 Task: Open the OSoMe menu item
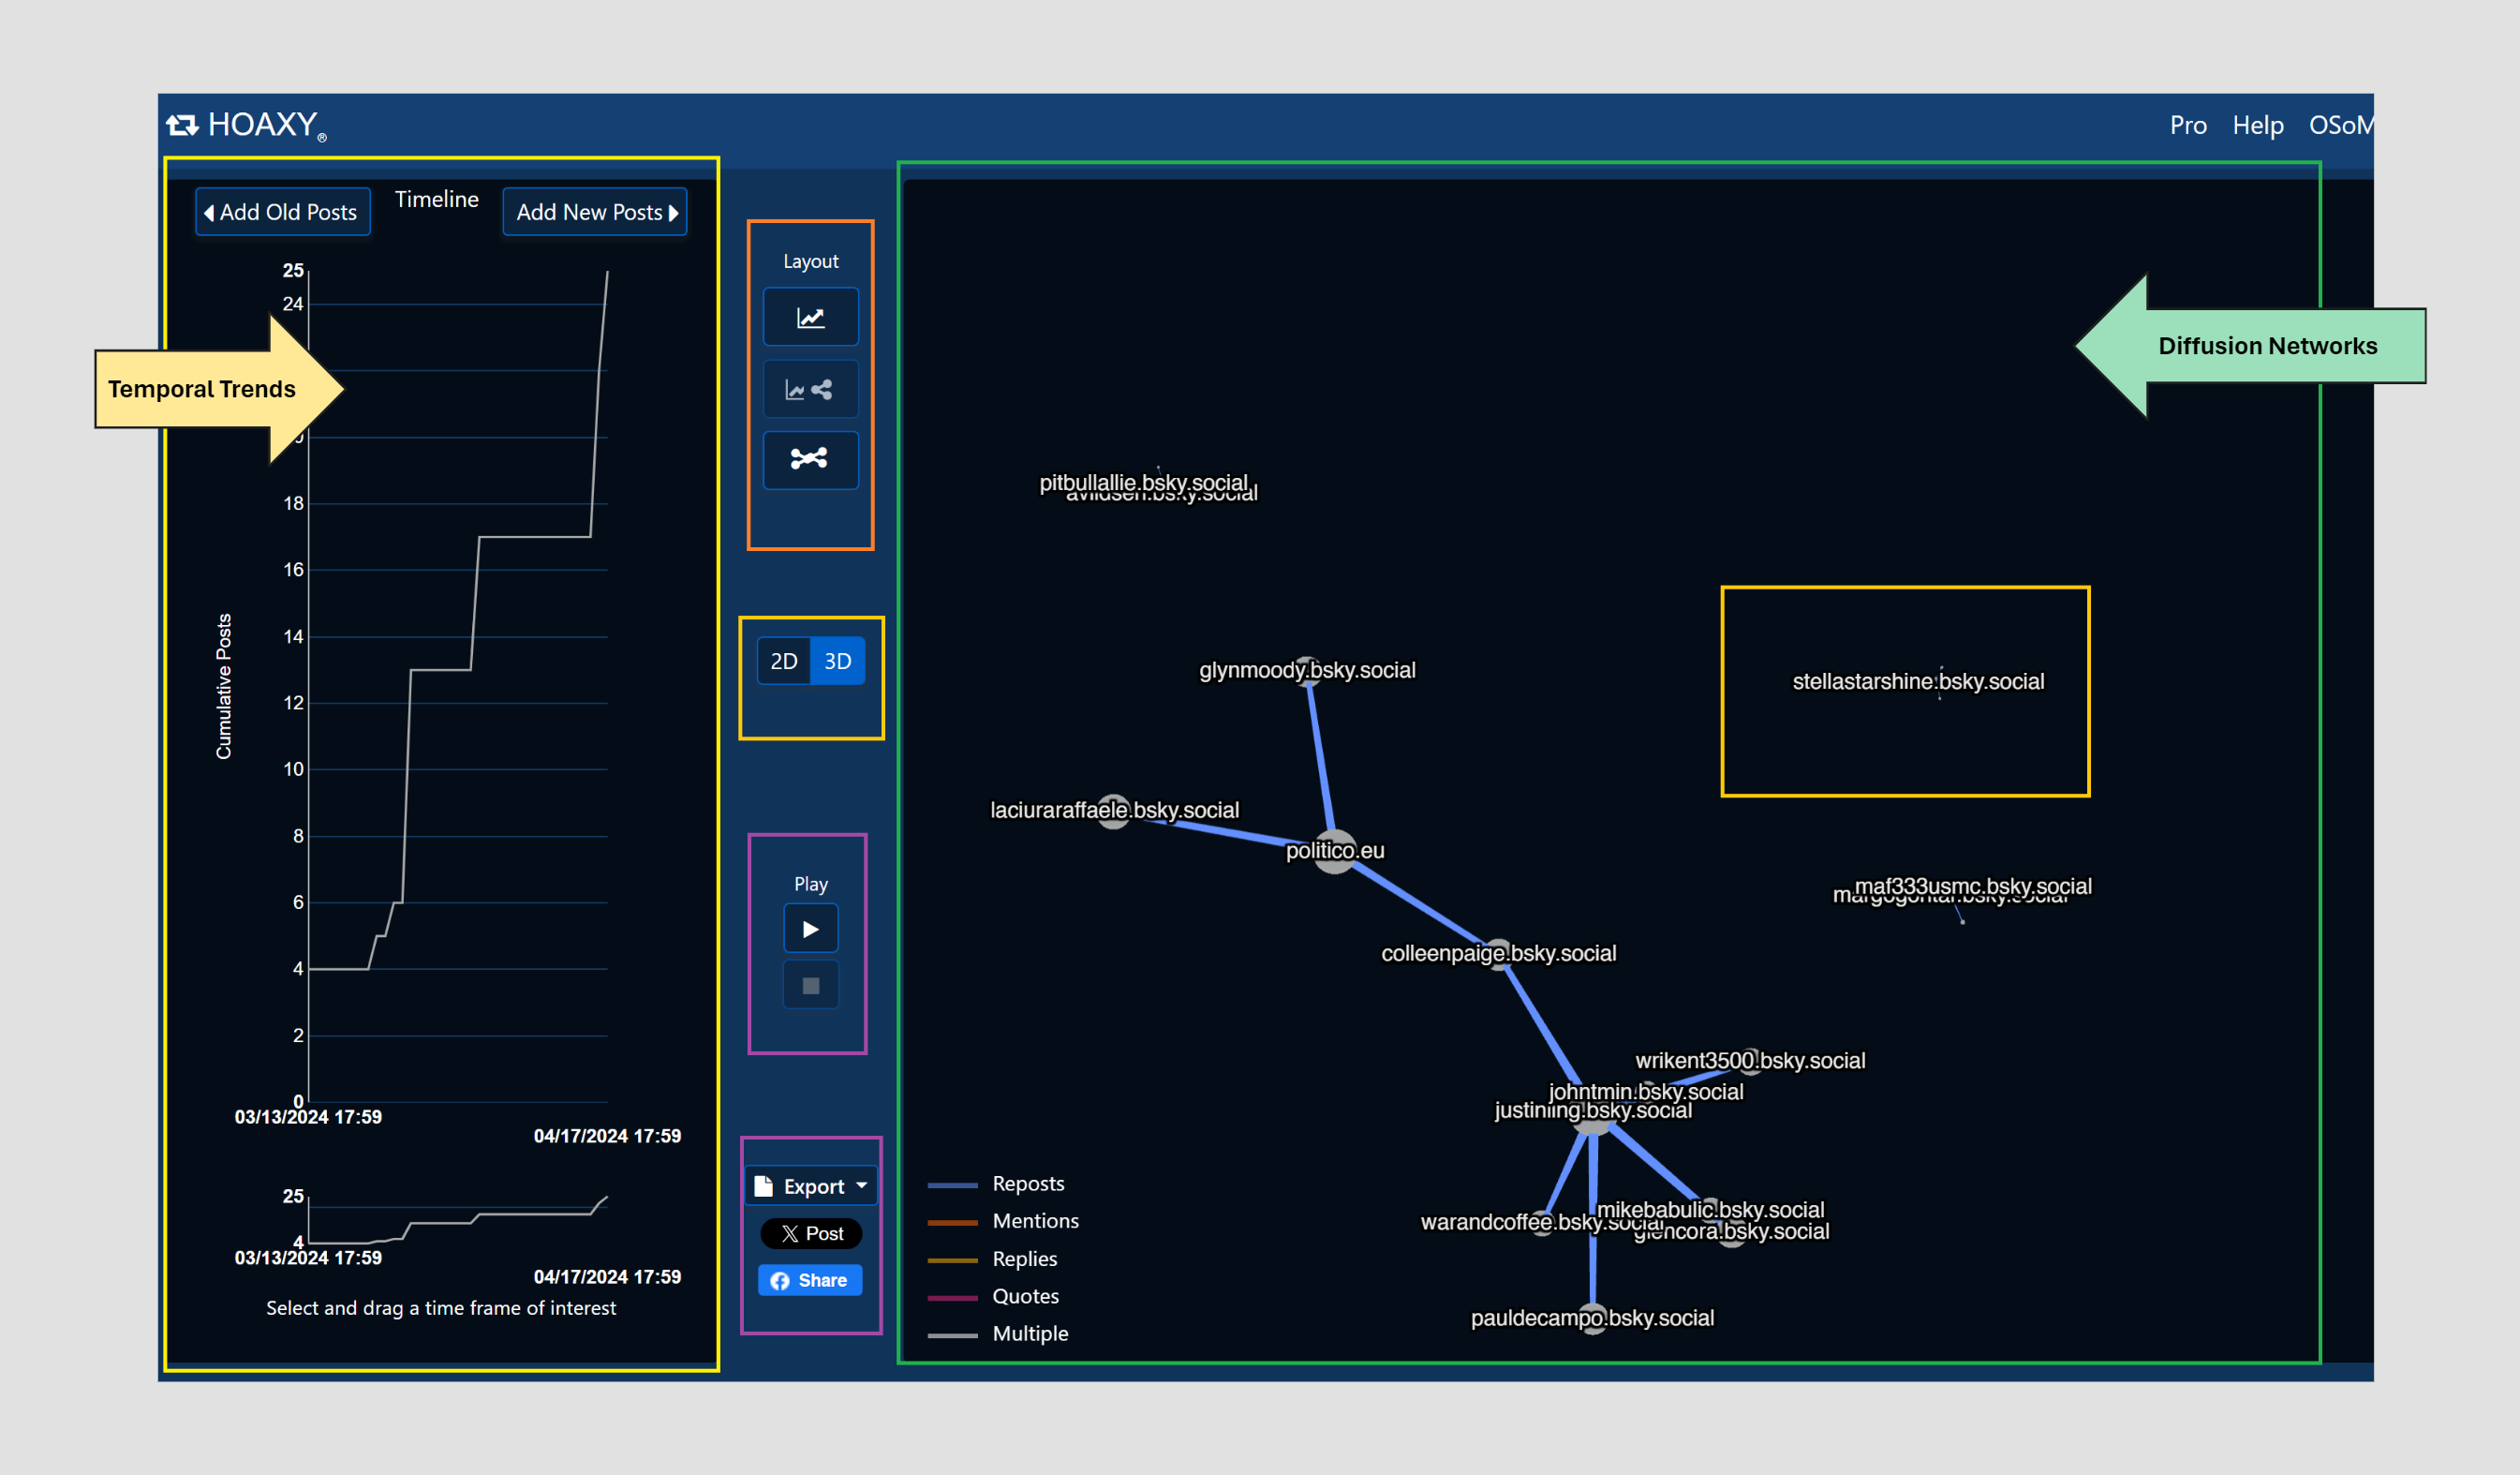[2340, 125]
